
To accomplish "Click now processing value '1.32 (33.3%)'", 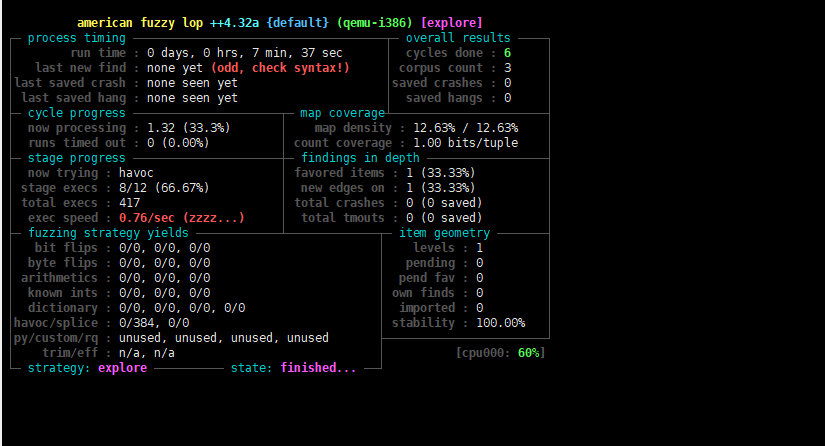I will click(188, 128).
